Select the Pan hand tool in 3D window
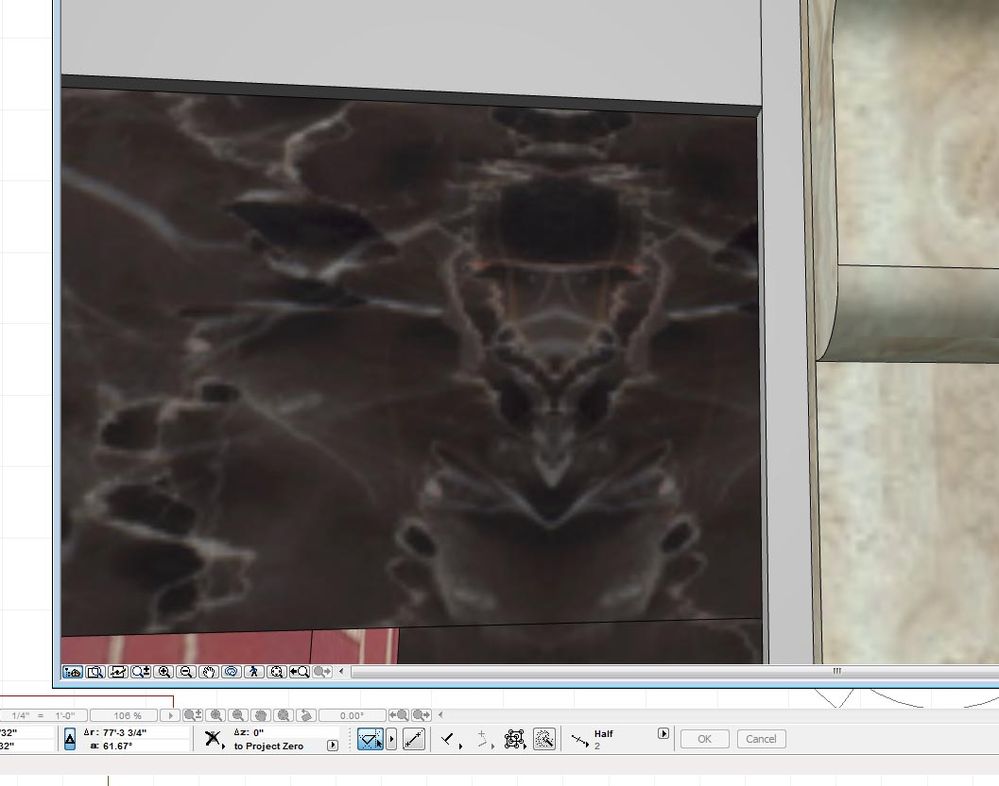This screenshot has height=786, width=999. tap(208, 671)
